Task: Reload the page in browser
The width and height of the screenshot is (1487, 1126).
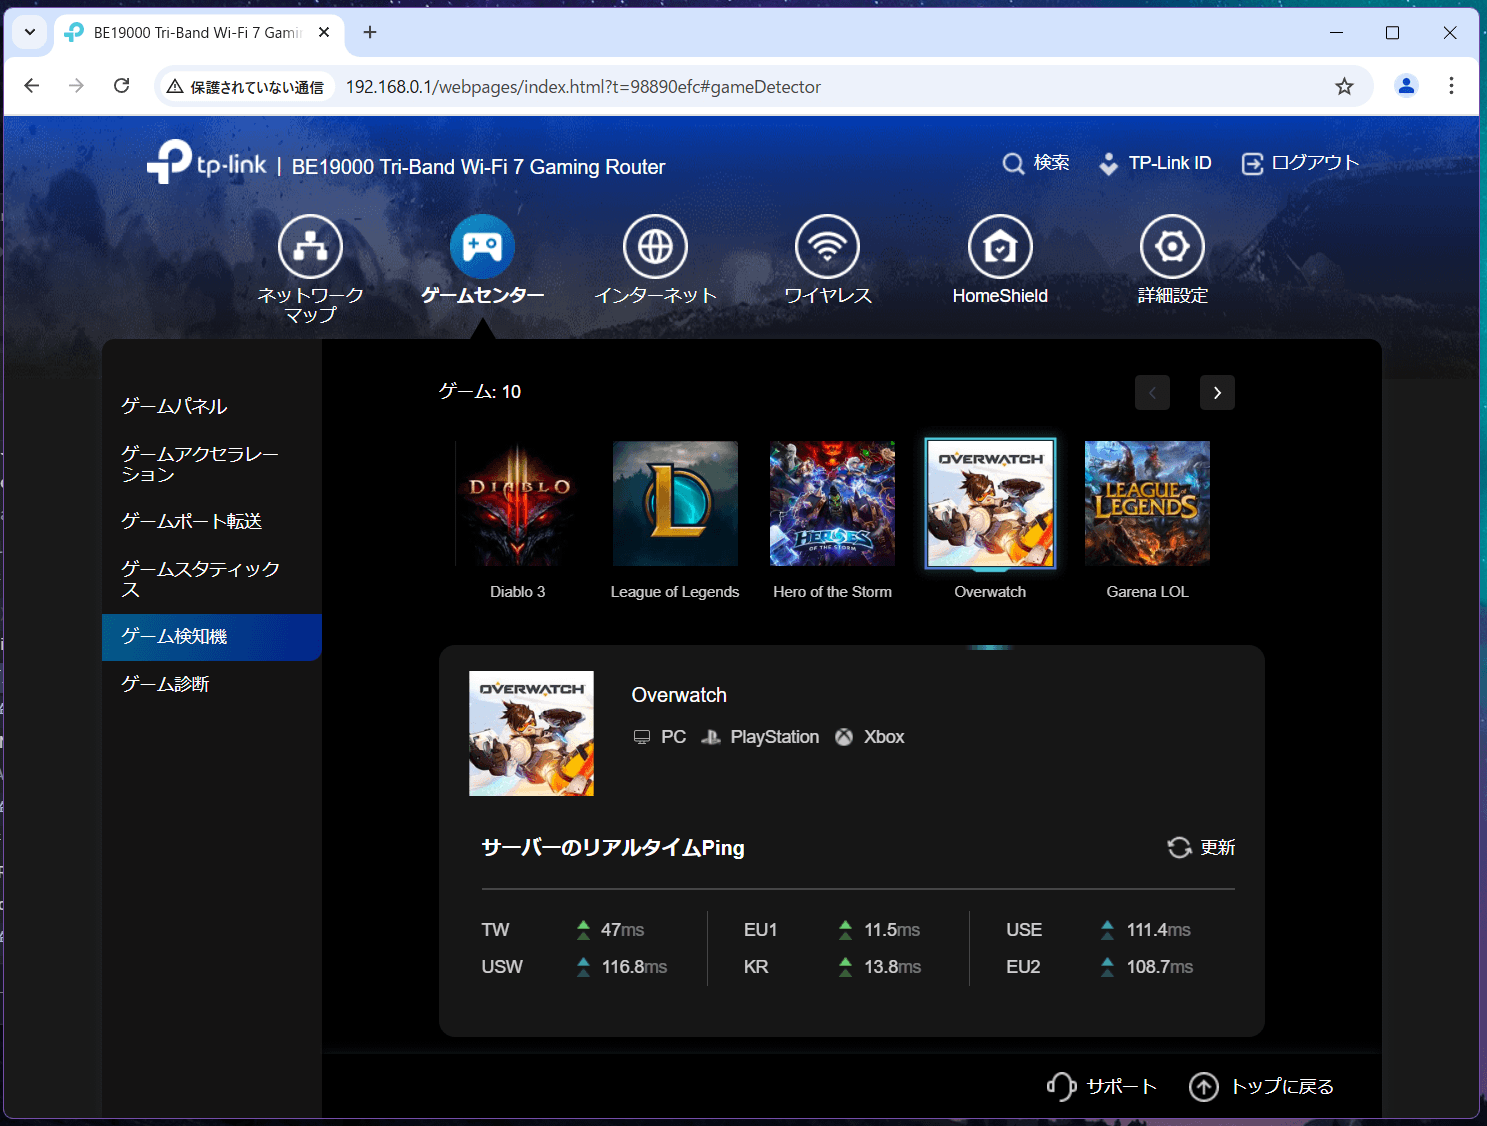Action: point(122,86)
